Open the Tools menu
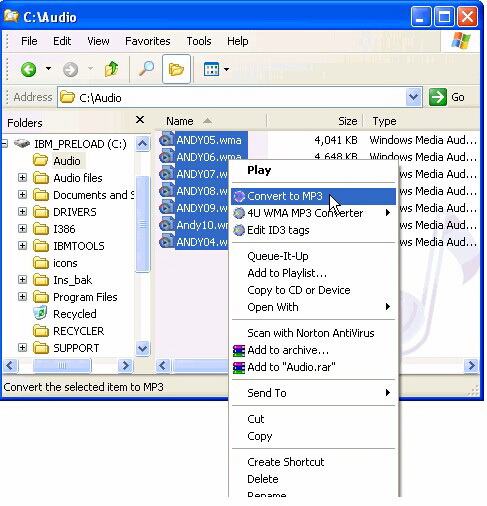Screen dimensions: 487x506 (199, 41)
